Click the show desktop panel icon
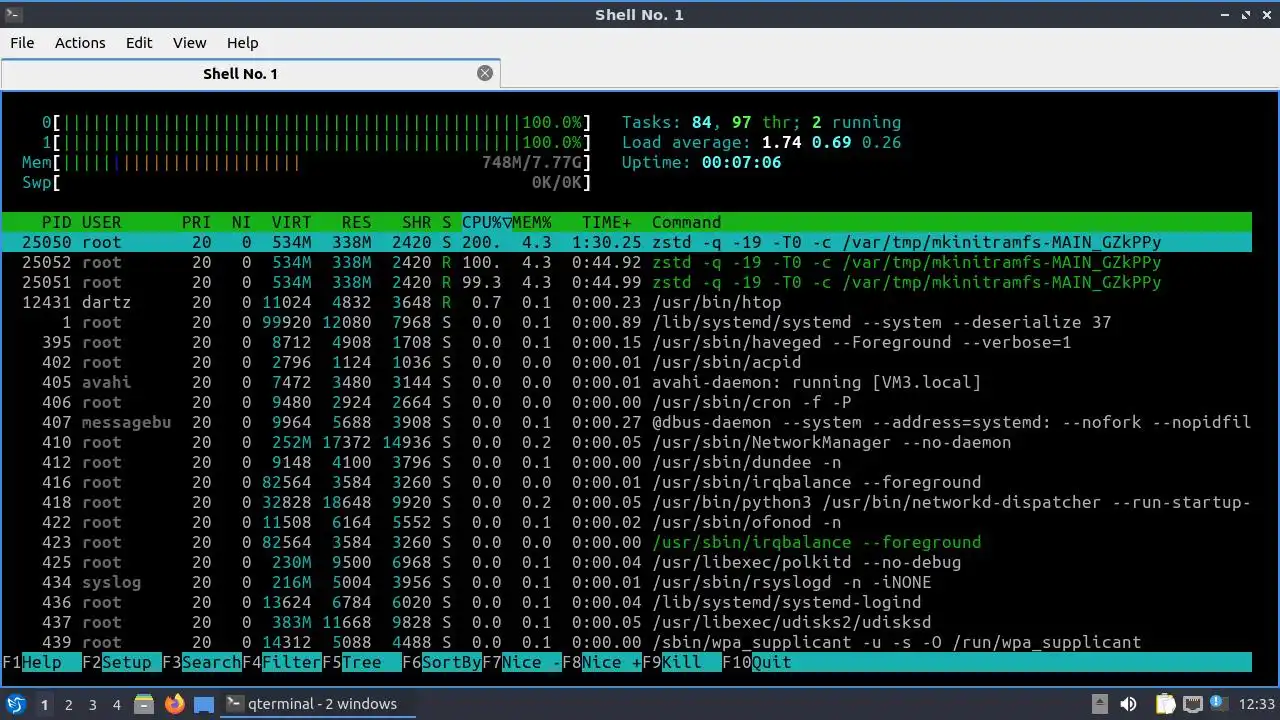 [204, 704]
